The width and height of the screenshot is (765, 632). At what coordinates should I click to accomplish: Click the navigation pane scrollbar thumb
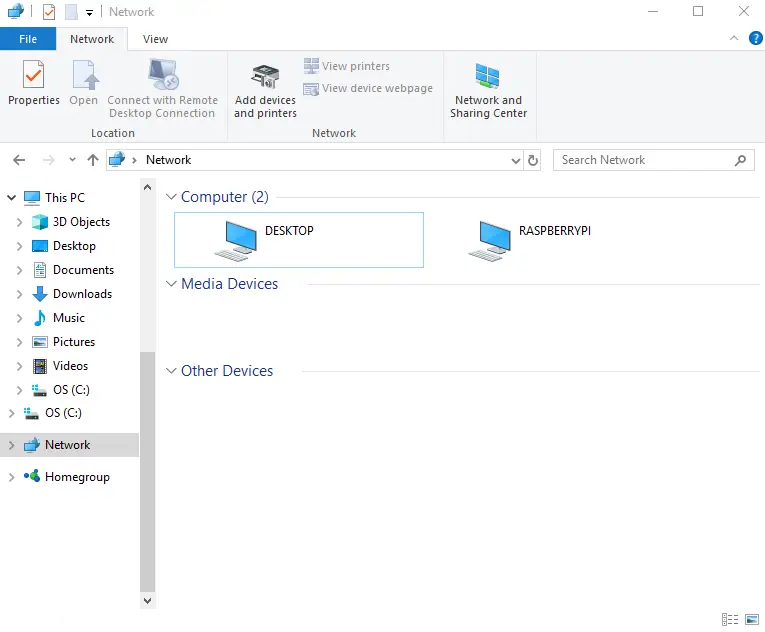147,472
